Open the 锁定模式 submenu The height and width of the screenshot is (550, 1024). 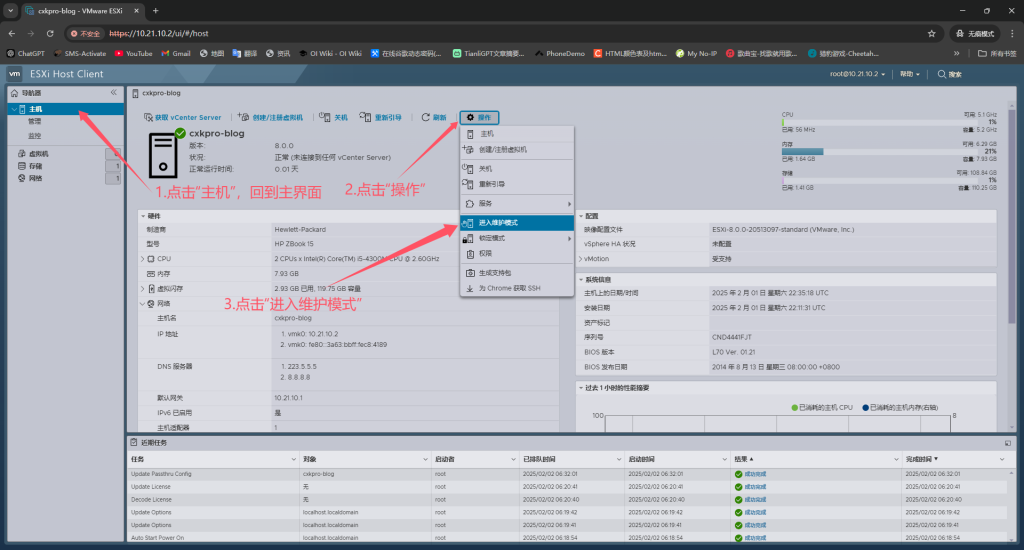[517, 238]
